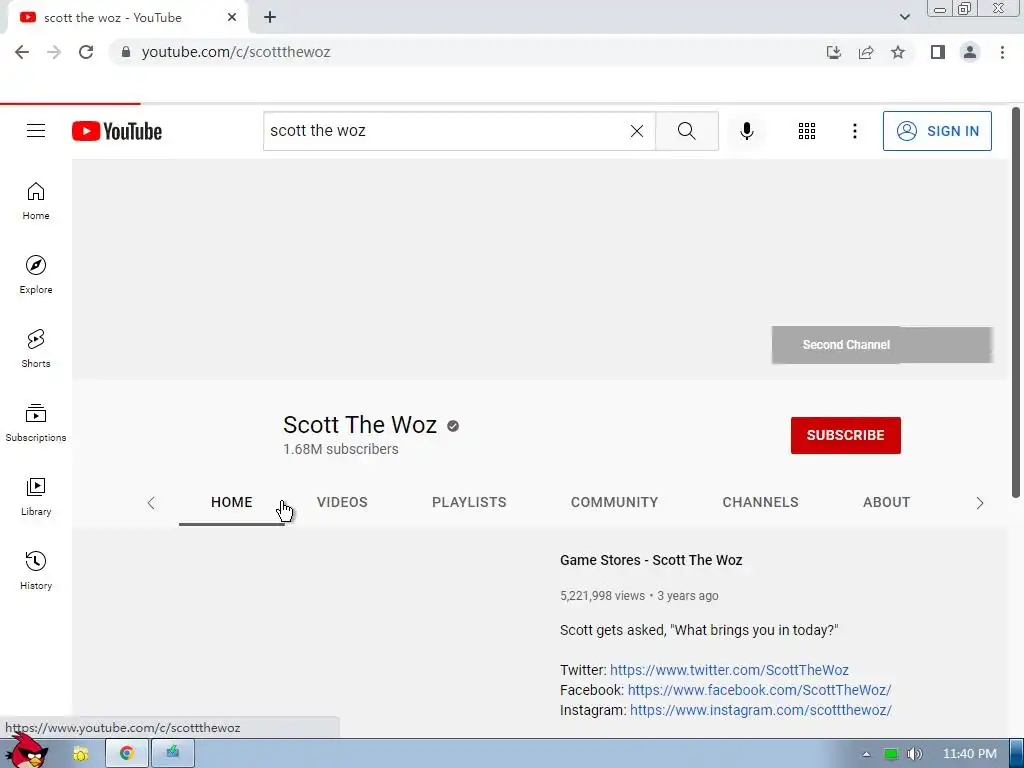Switch to the ABOUT tab
The width and height of the screenshot is (1024, 768).
[886, 502]
